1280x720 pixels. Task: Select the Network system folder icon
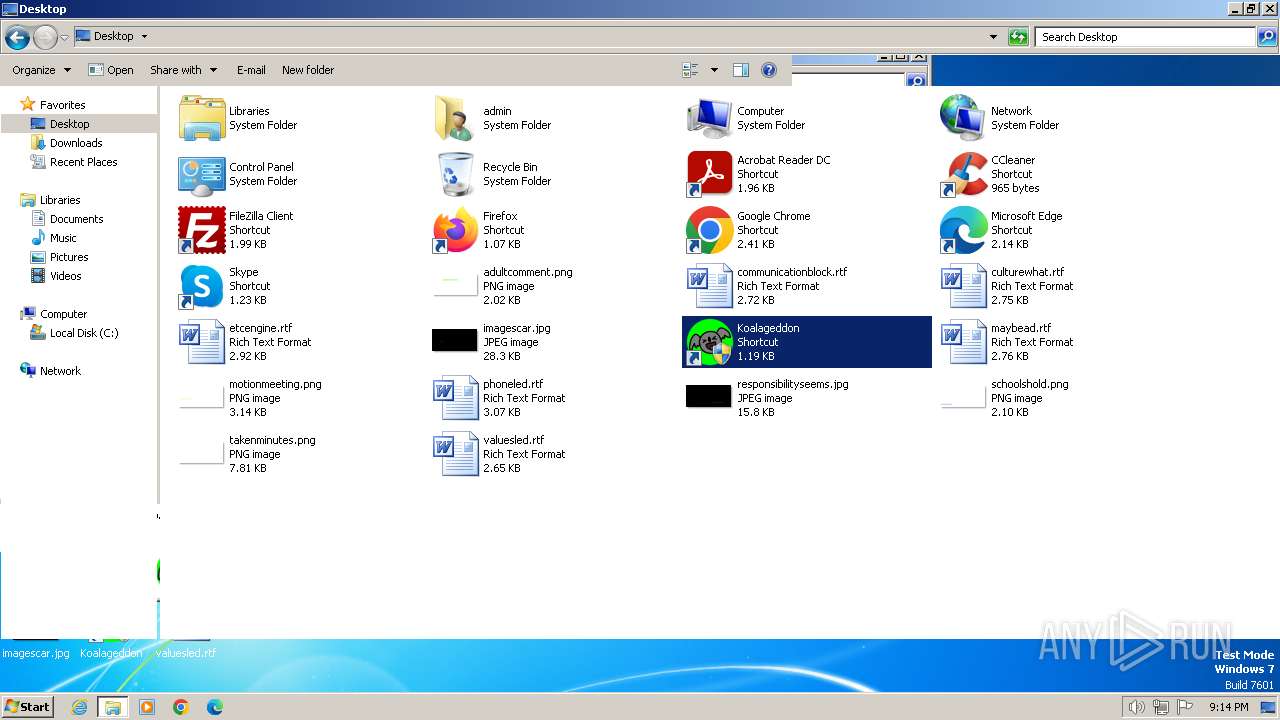click(964, 118)
